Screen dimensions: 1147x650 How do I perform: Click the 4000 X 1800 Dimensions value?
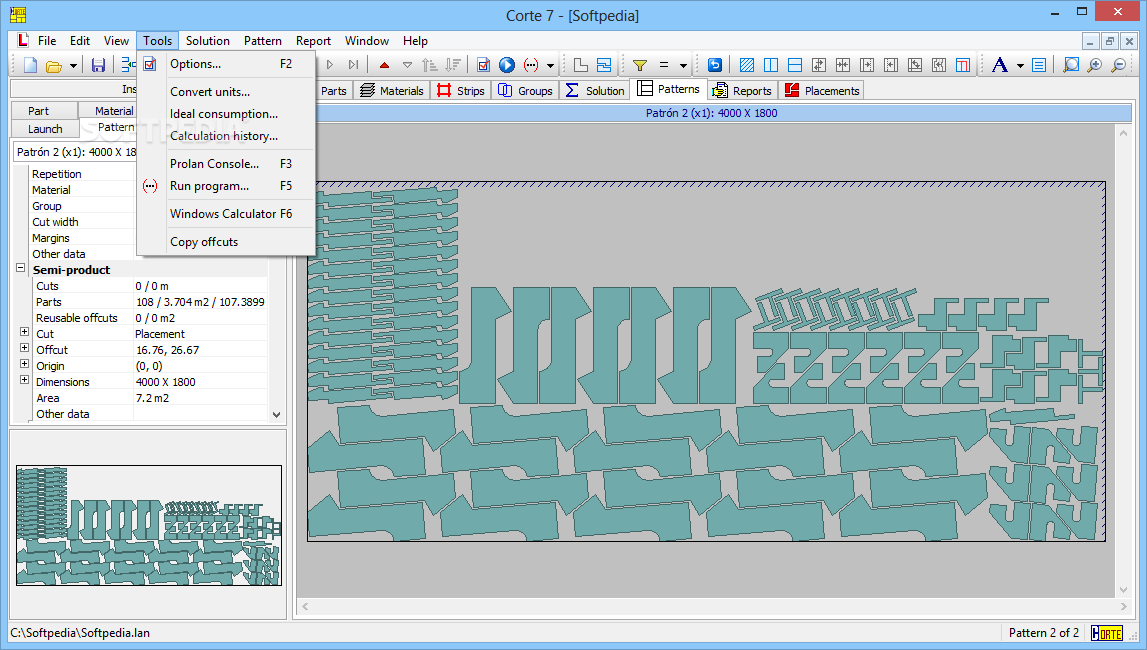165,382
